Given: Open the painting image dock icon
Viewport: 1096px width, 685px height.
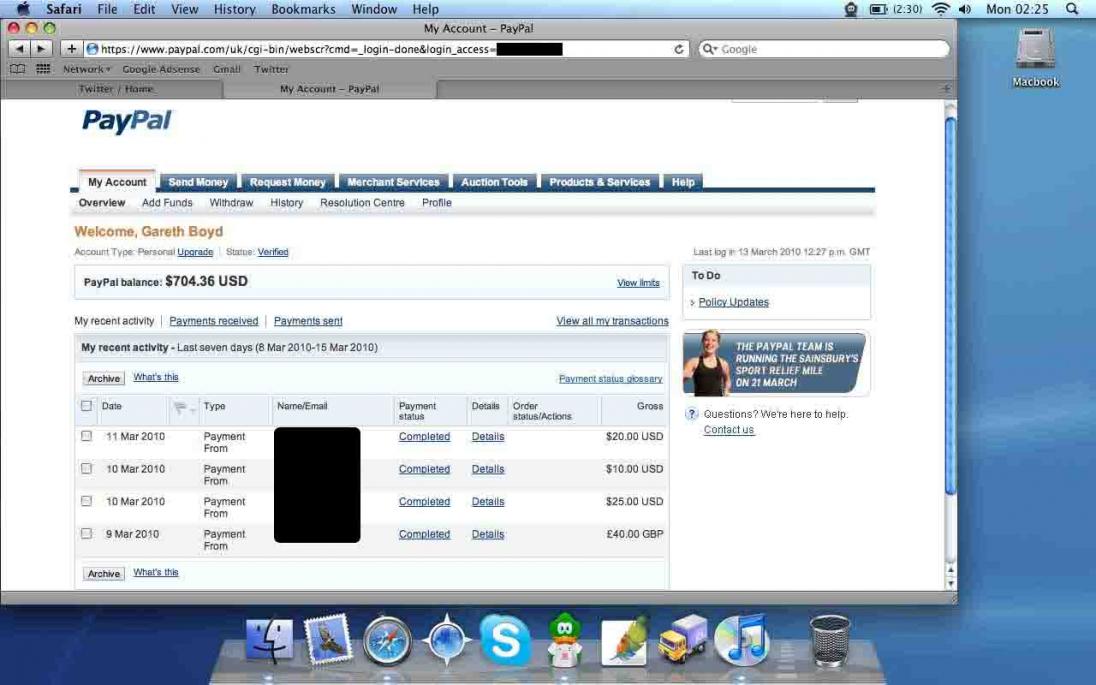Looking at the screenshot, I should click(x=623, y=640).
